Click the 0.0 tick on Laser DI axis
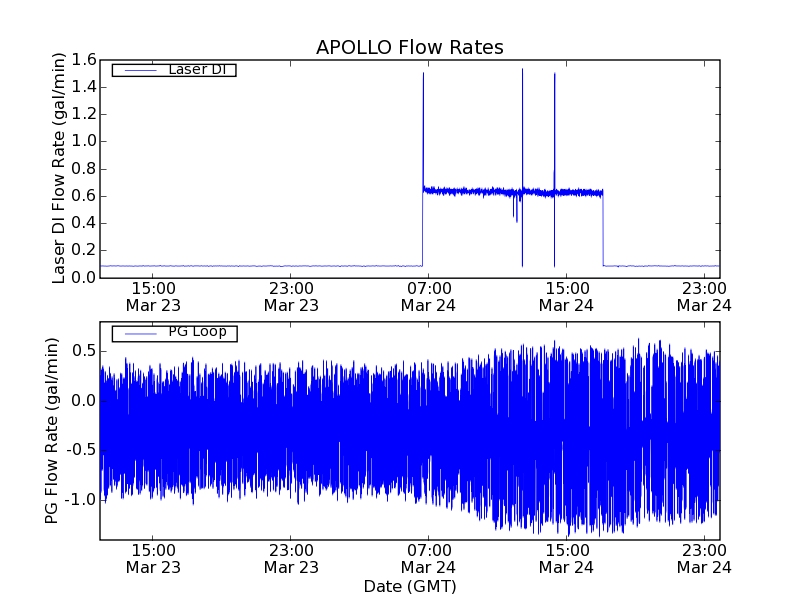 (84, 278)
